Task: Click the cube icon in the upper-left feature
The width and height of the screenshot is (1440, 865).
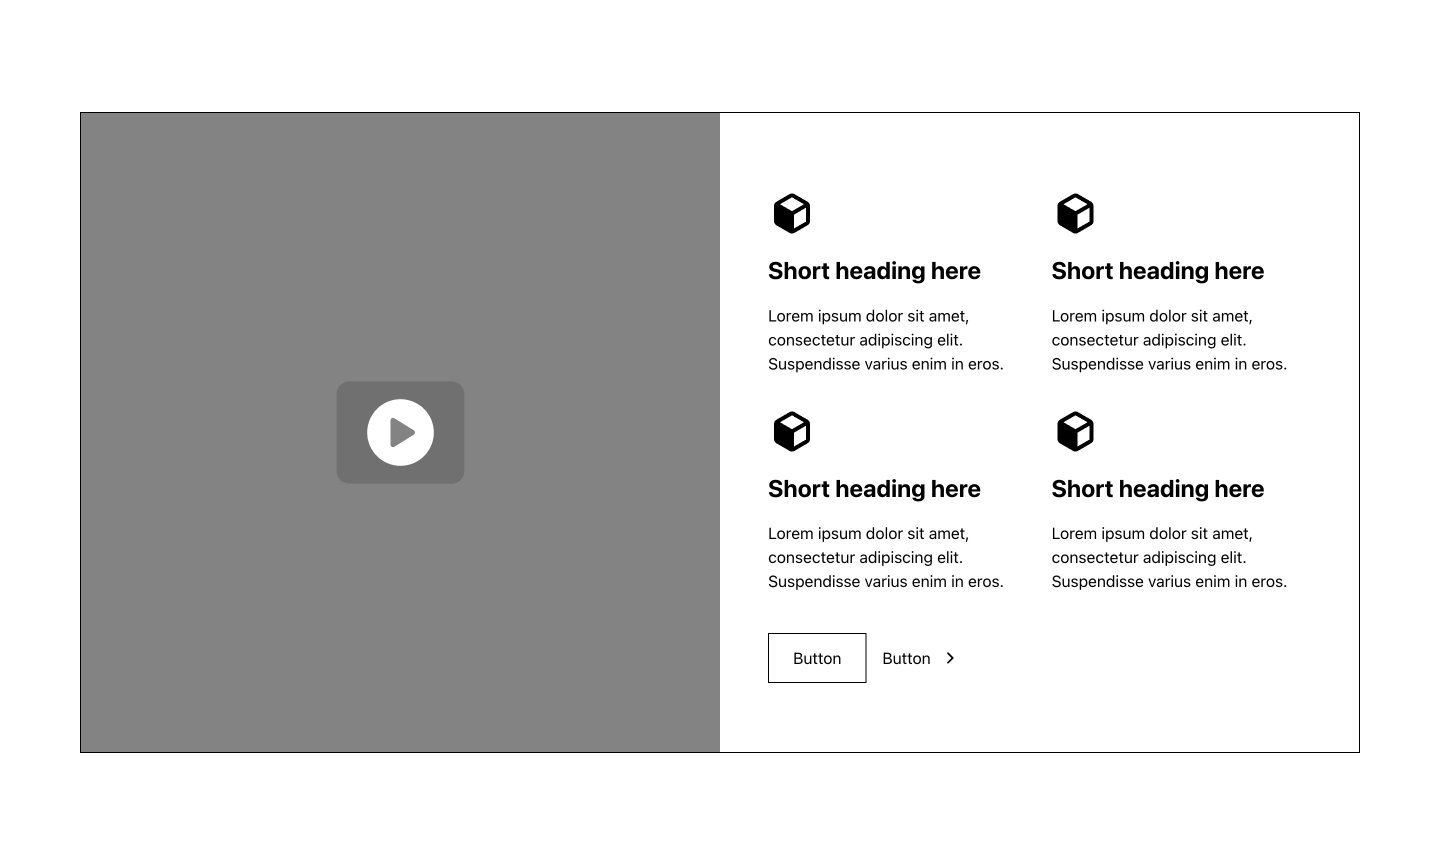Action: click(792, 214)
